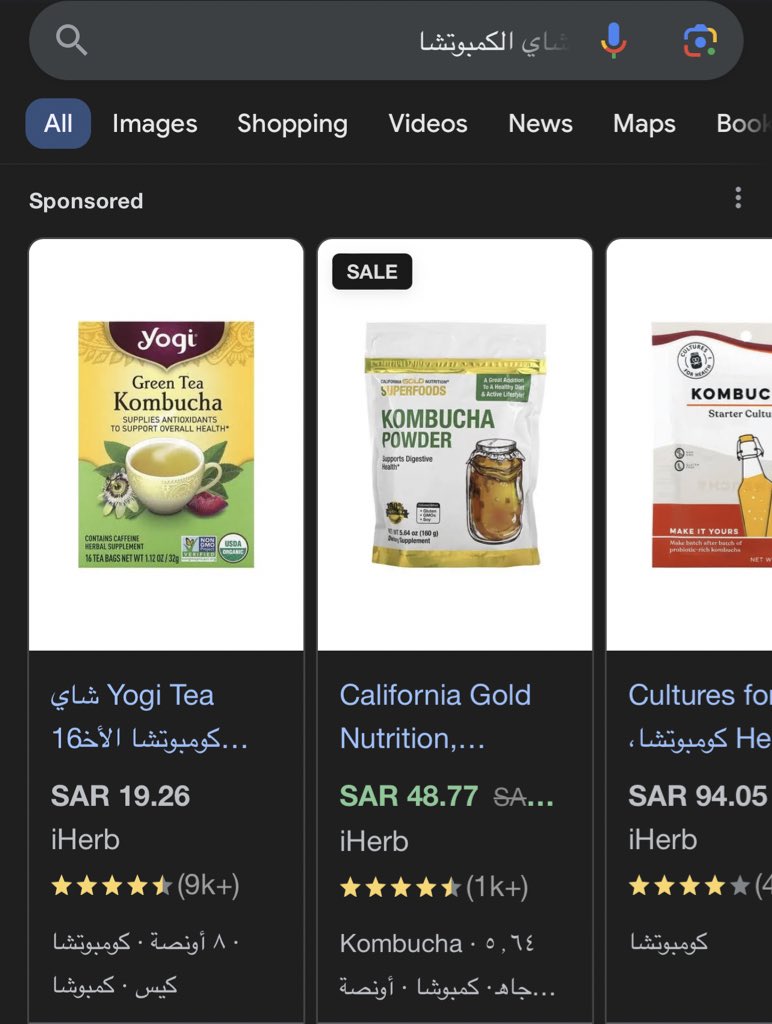
Task: Tap the magnifying glass search icon
Action: pyautogui.click(x=71, y=40)
